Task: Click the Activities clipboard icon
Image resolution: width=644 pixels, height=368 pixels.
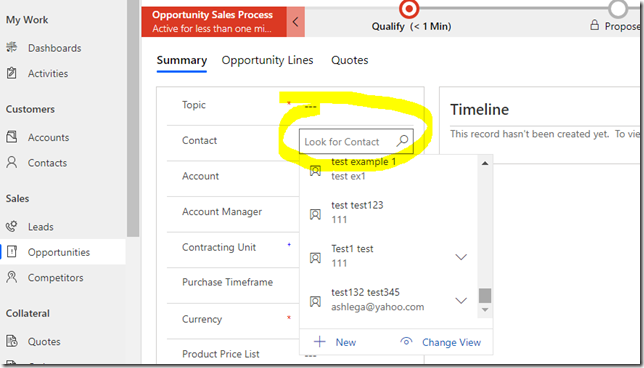Action: tap(12, 73)
